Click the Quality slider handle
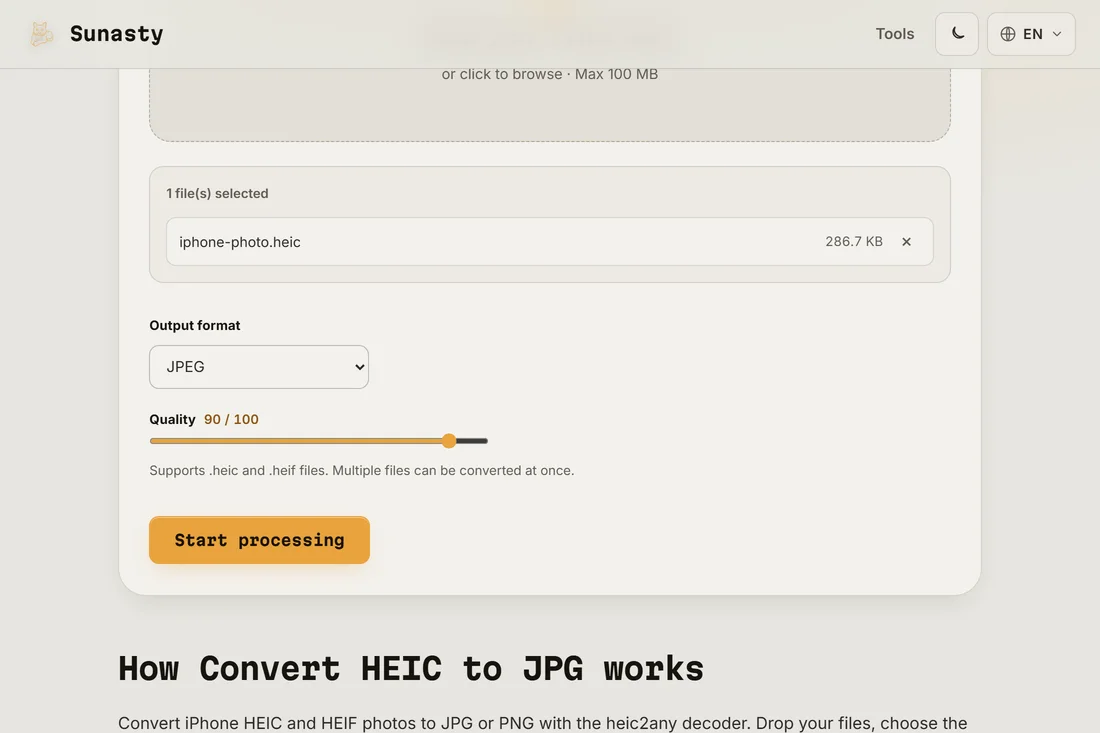Screen dimensions: 1100x733 click(x=449, y=441)
